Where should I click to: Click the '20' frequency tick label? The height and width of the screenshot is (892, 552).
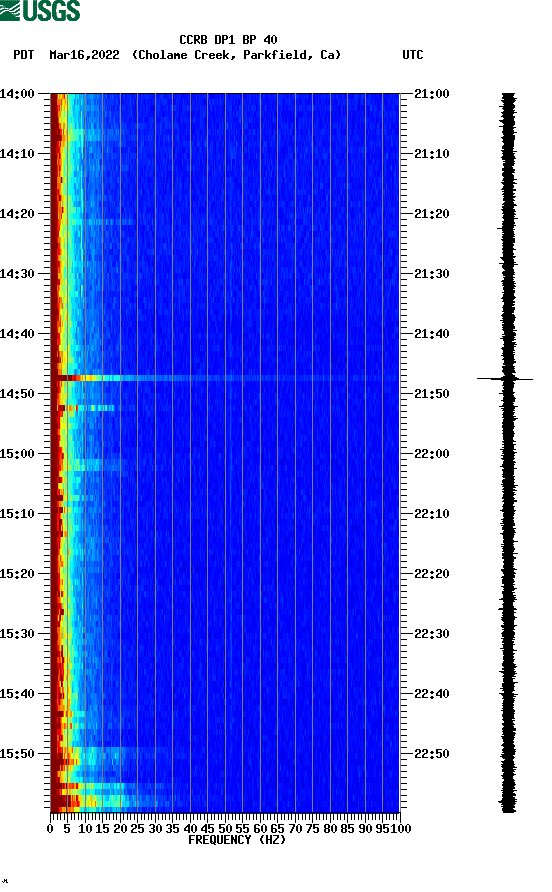[120, 829]
